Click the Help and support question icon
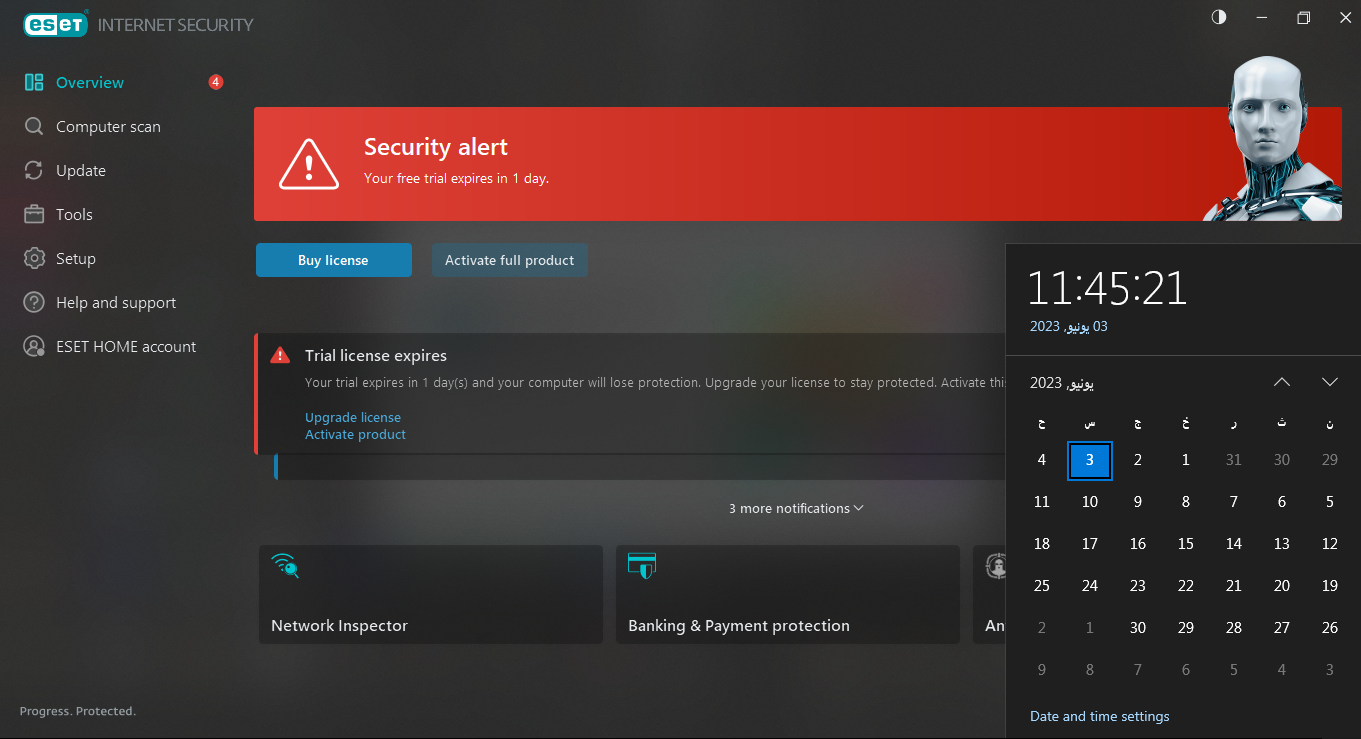Image resolution: width=1361 pixels, height=739 pixels. (34, 303)
